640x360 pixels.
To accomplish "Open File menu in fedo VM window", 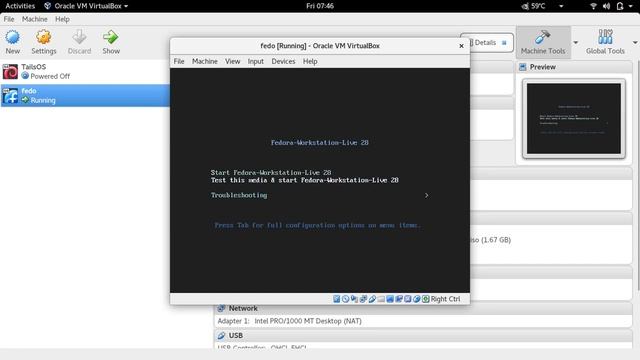I will tap(179, 61).
